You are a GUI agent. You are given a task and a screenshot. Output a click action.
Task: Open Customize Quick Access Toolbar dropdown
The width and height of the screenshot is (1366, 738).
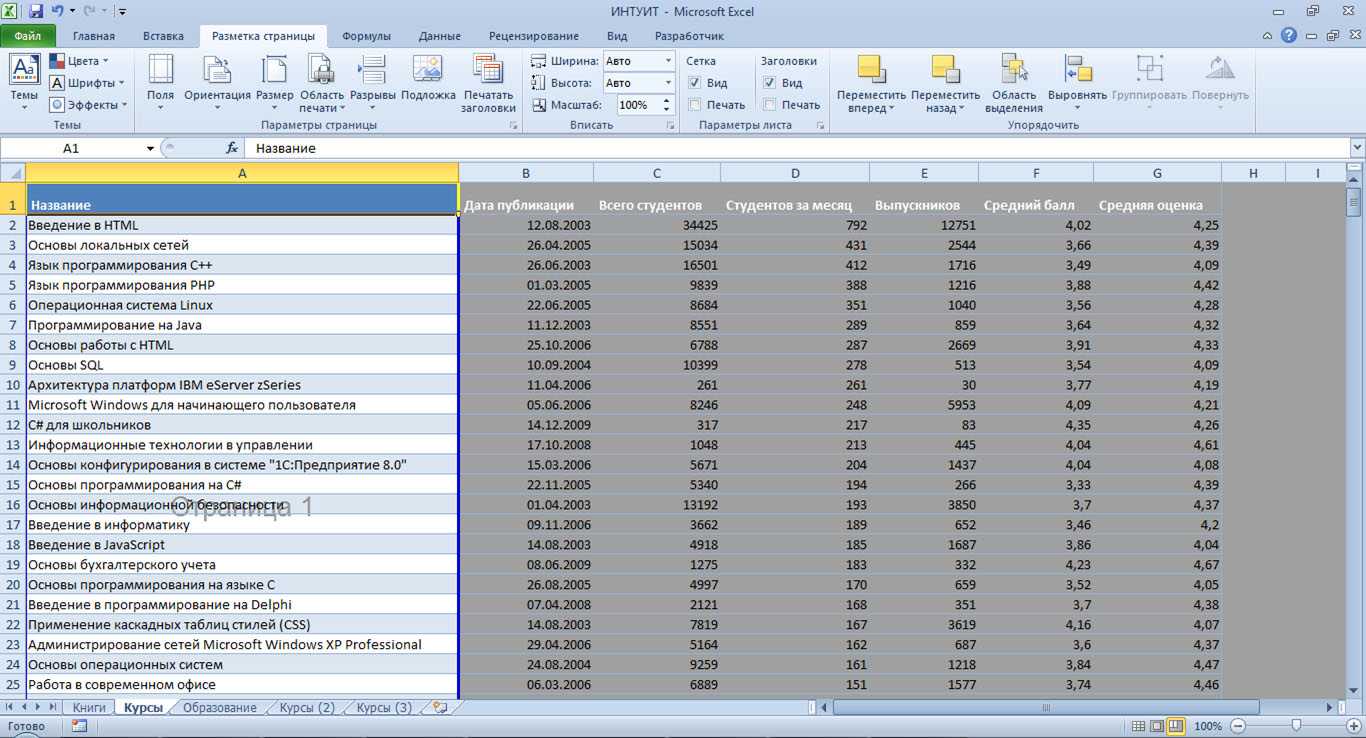pos(122,12)
